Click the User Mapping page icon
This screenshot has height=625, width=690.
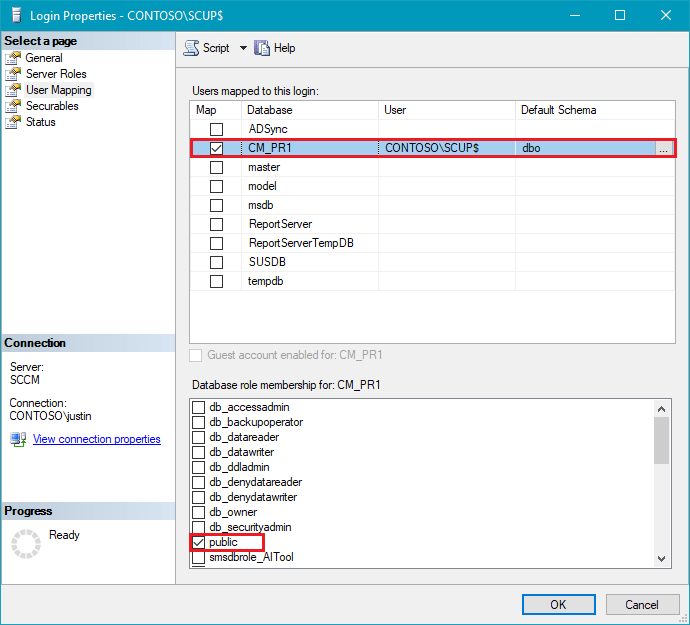13,90
